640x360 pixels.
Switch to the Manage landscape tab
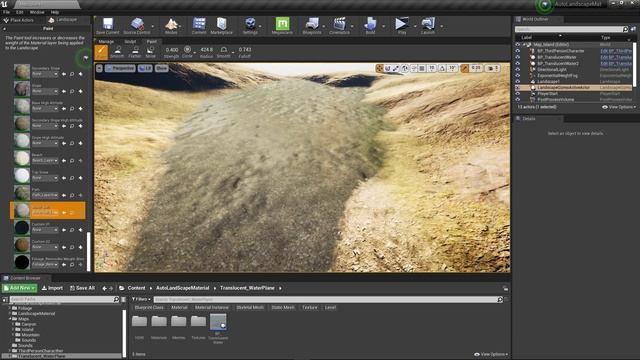pos(106,41)
